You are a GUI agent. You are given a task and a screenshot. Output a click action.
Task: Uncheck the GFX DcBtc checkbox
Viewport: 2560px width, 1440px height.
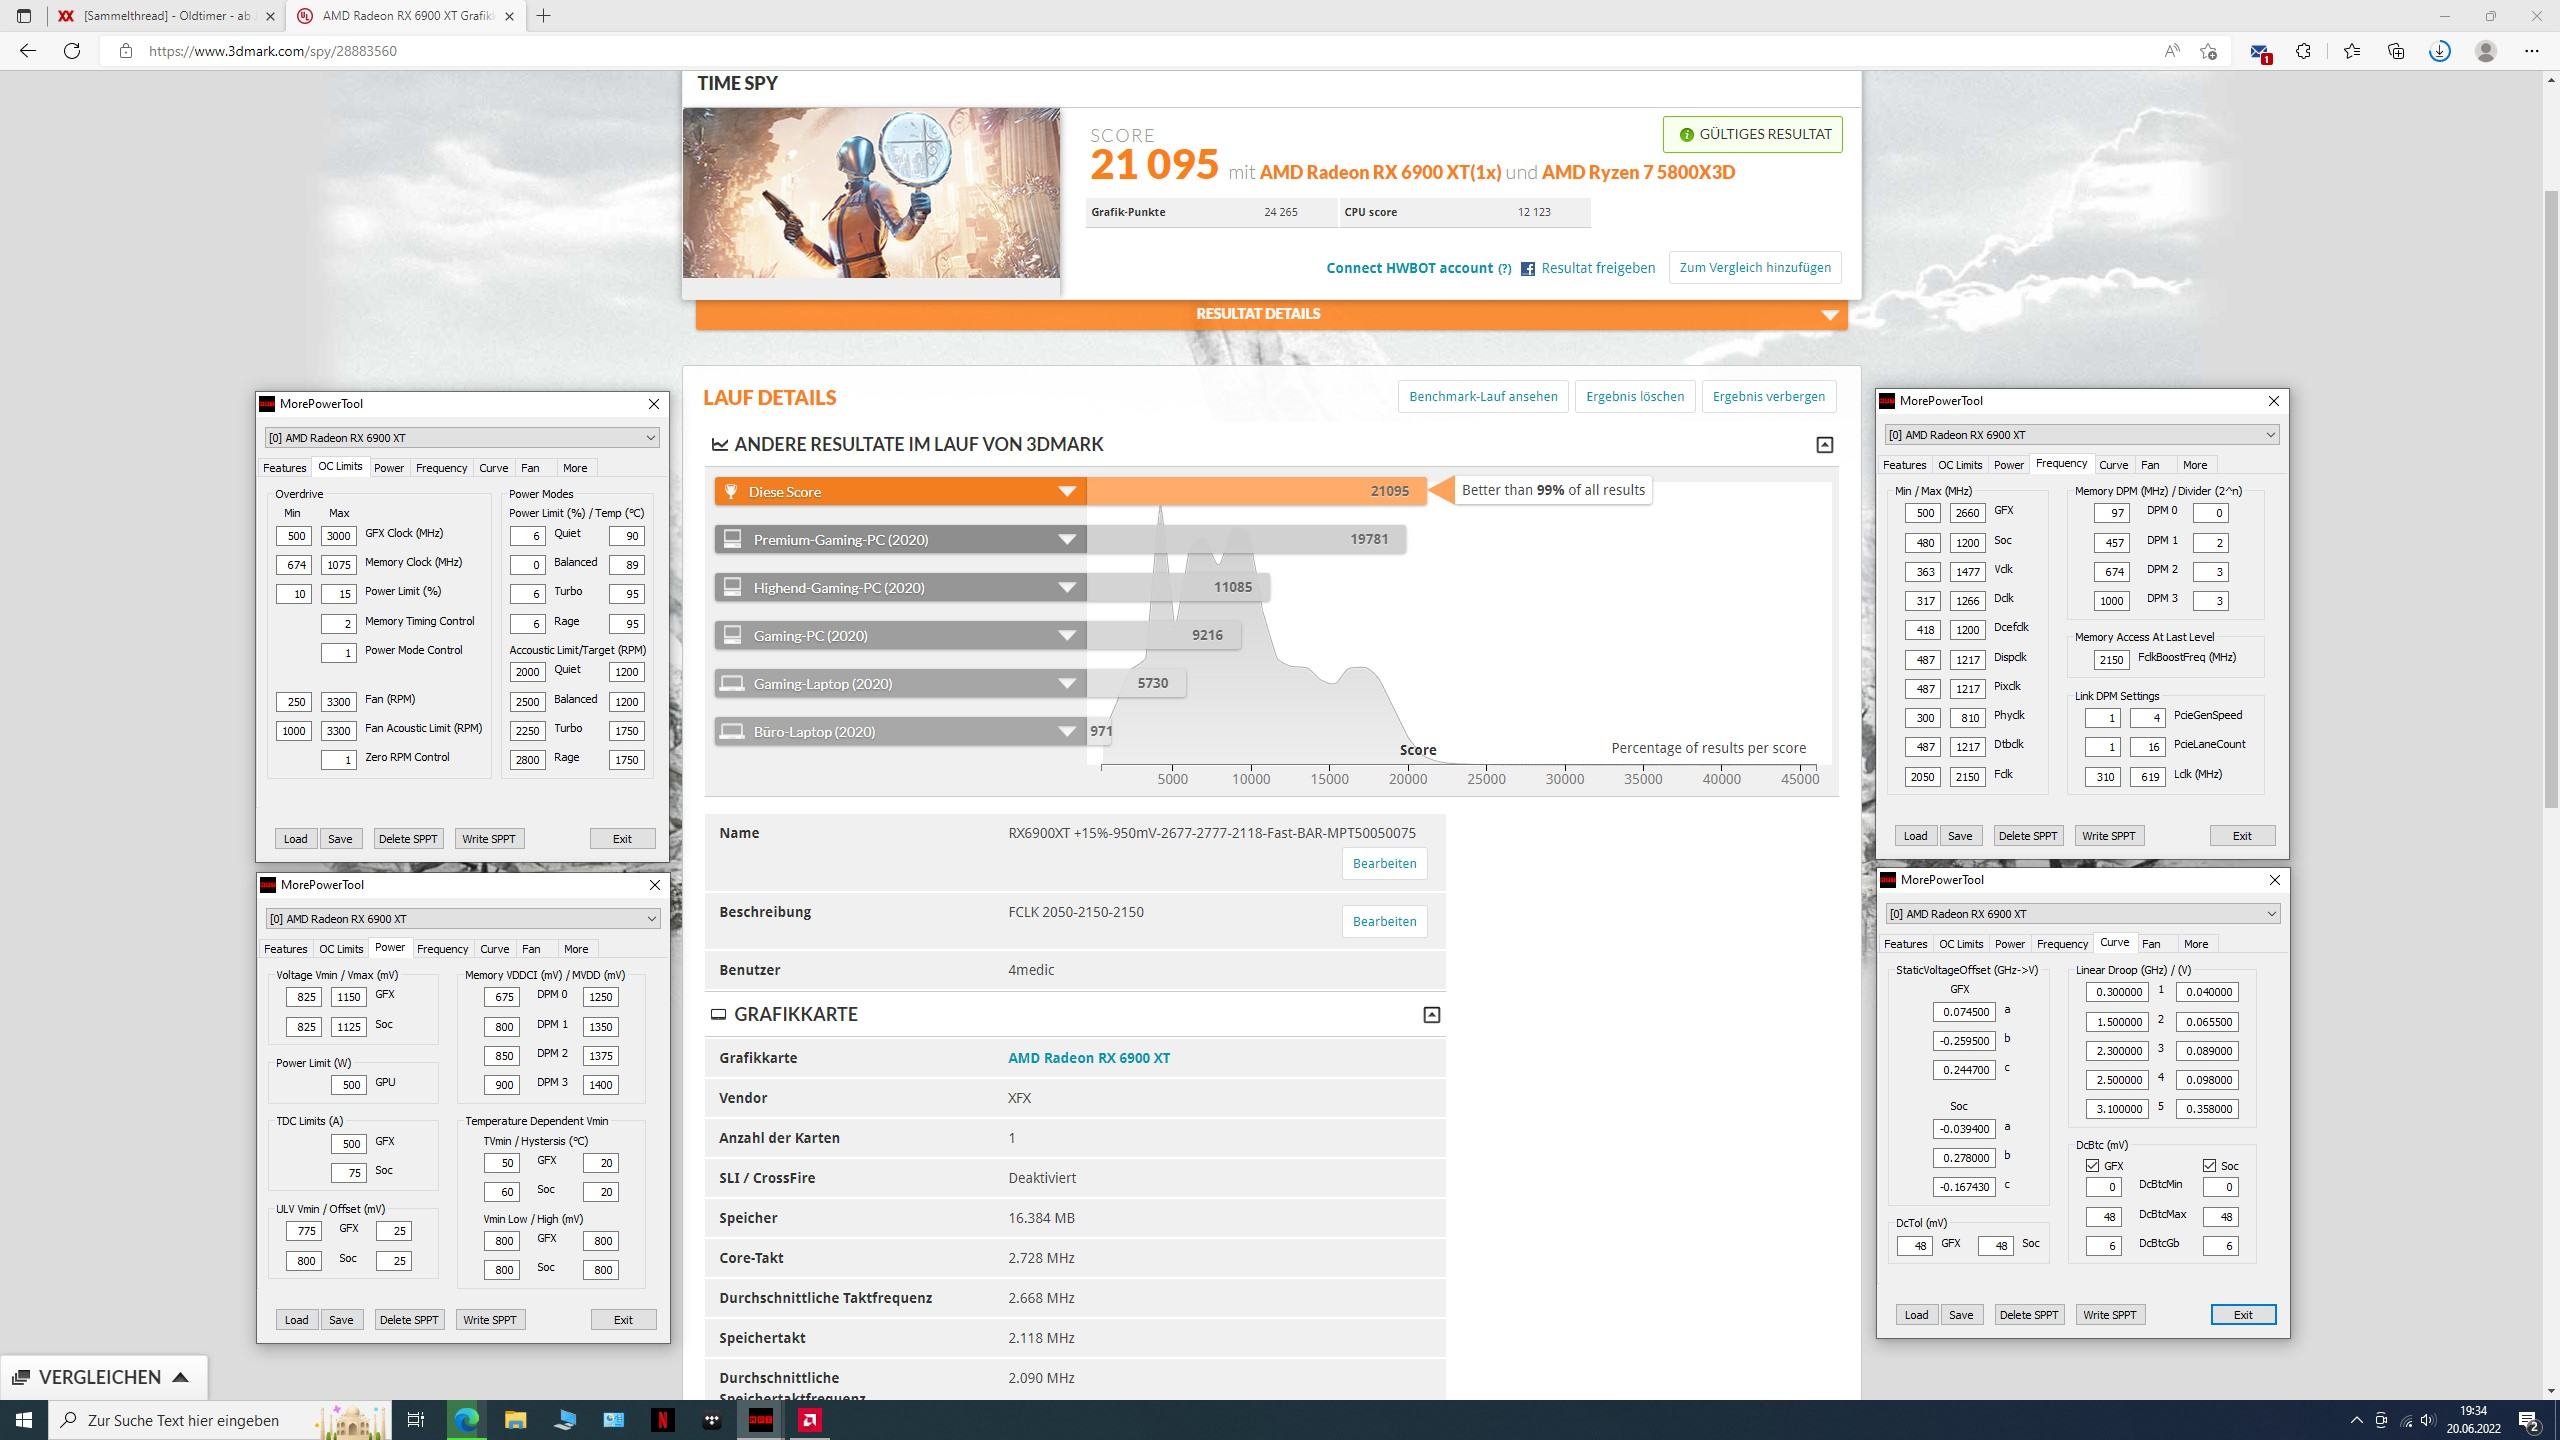pos(2092,1166)
